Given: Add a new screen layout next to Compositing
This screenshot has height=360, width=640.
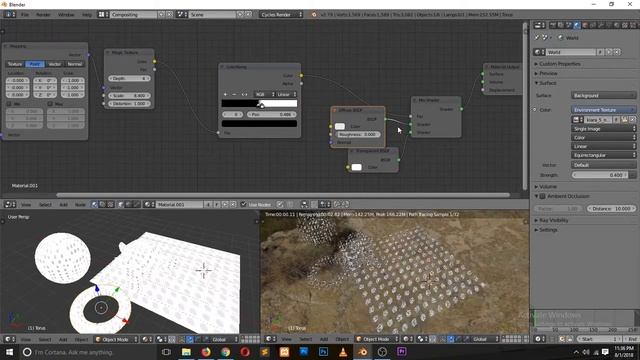Looking at the screenshot, I should (x=162, y=14).
